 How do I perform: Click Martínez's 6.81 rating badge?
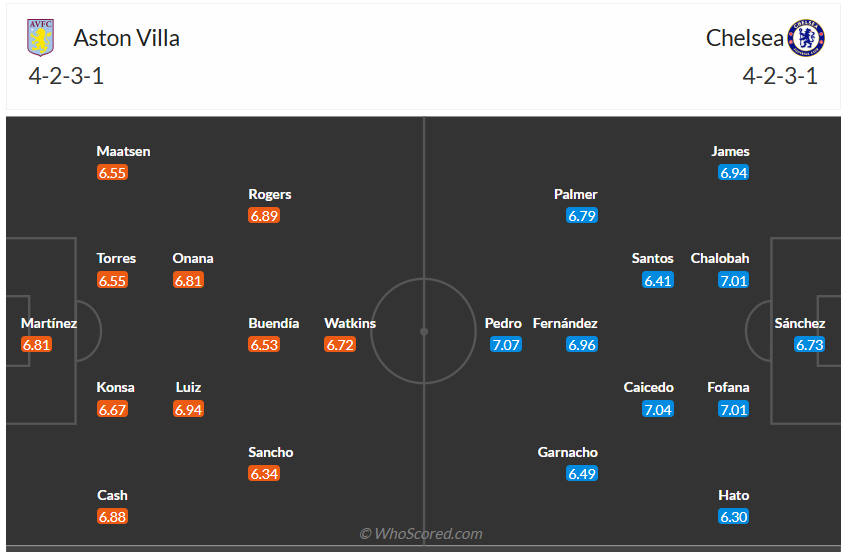[x=36, y=345]
